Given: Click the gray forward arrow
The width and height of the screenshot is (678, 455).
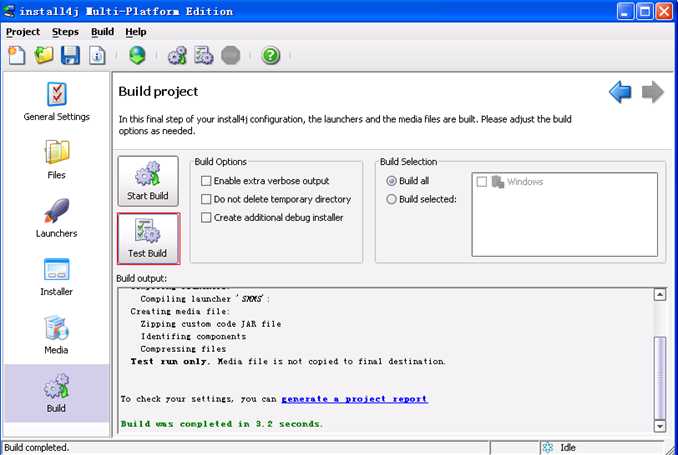Looking at the screenshot, I should (652, 92).
